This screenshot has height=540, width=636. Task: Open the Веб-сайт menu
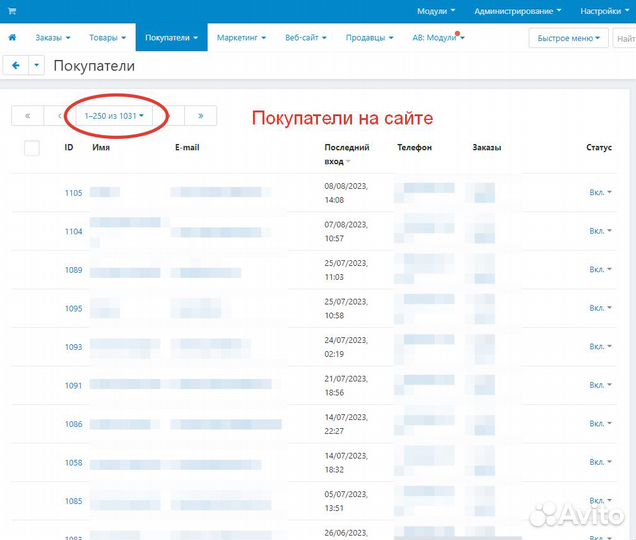pos(306,37)
